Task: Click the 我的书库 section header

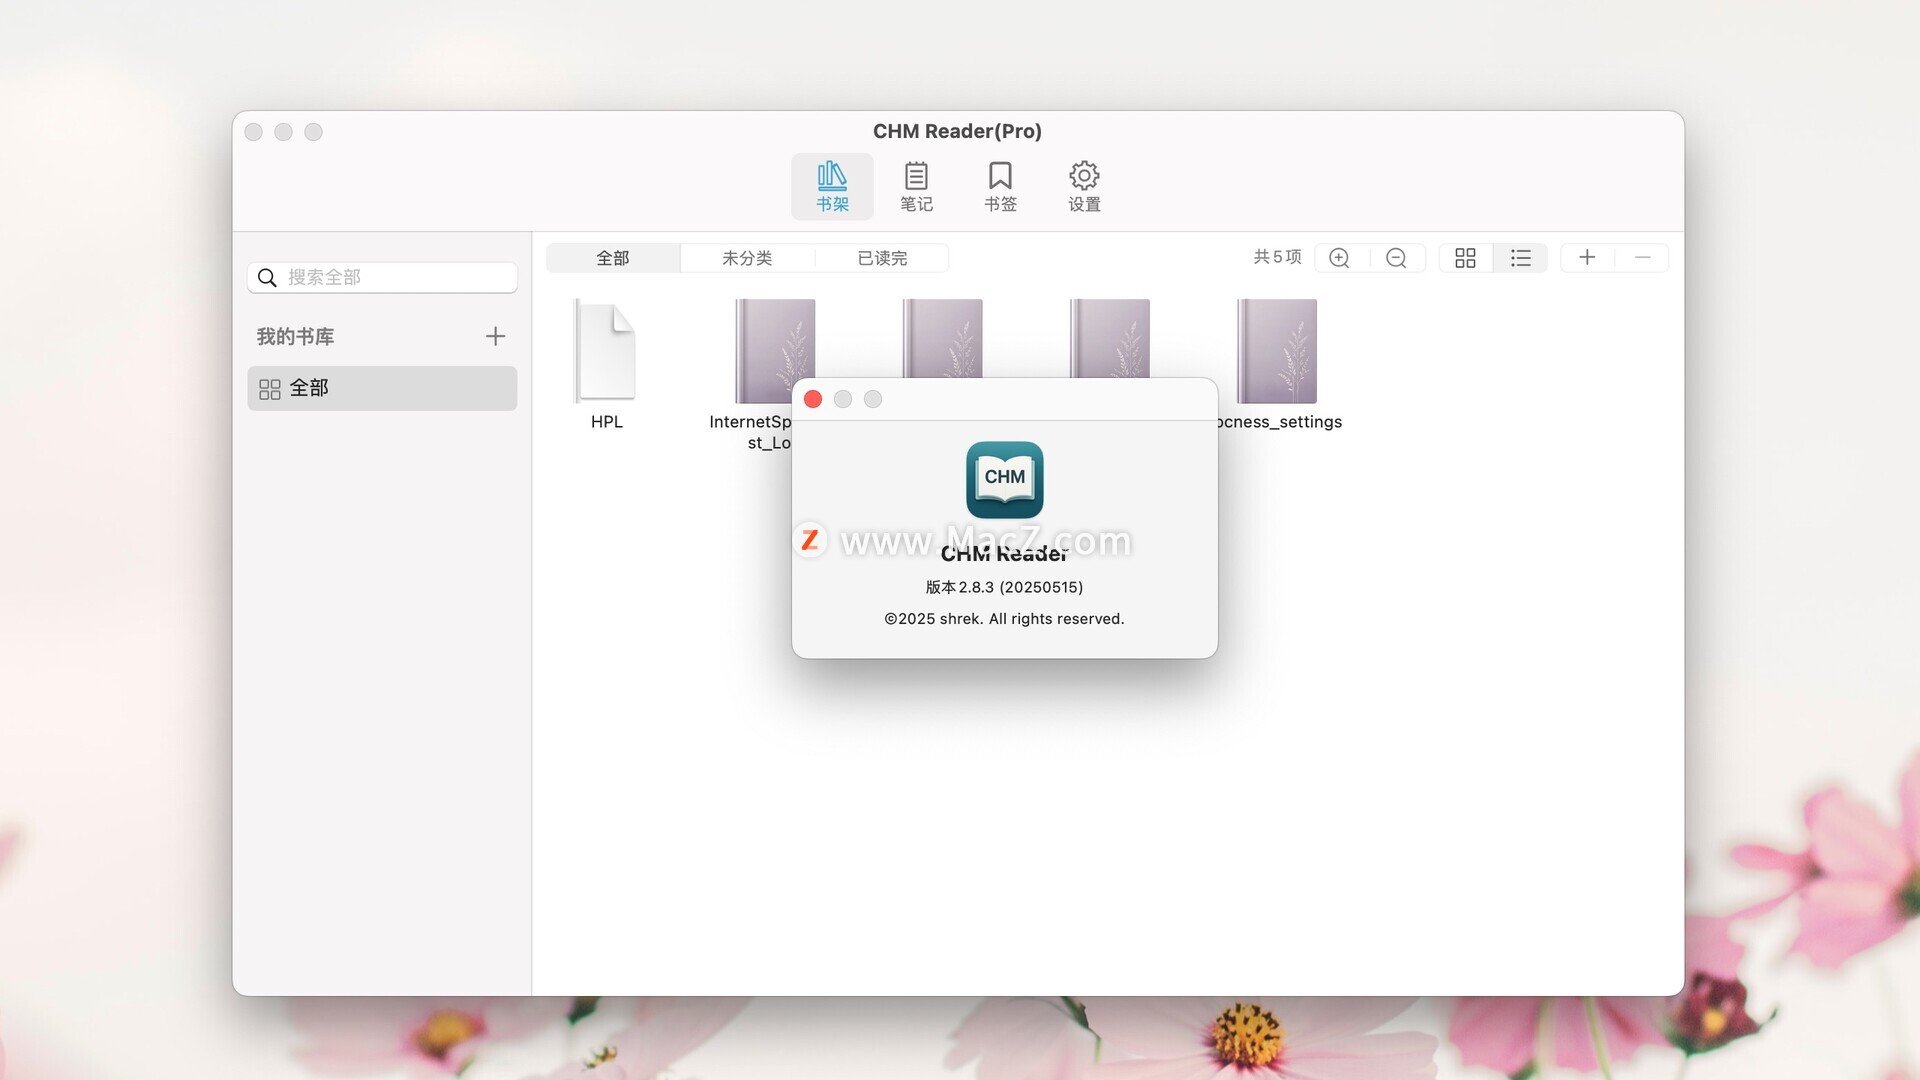Action: (295, 336)
